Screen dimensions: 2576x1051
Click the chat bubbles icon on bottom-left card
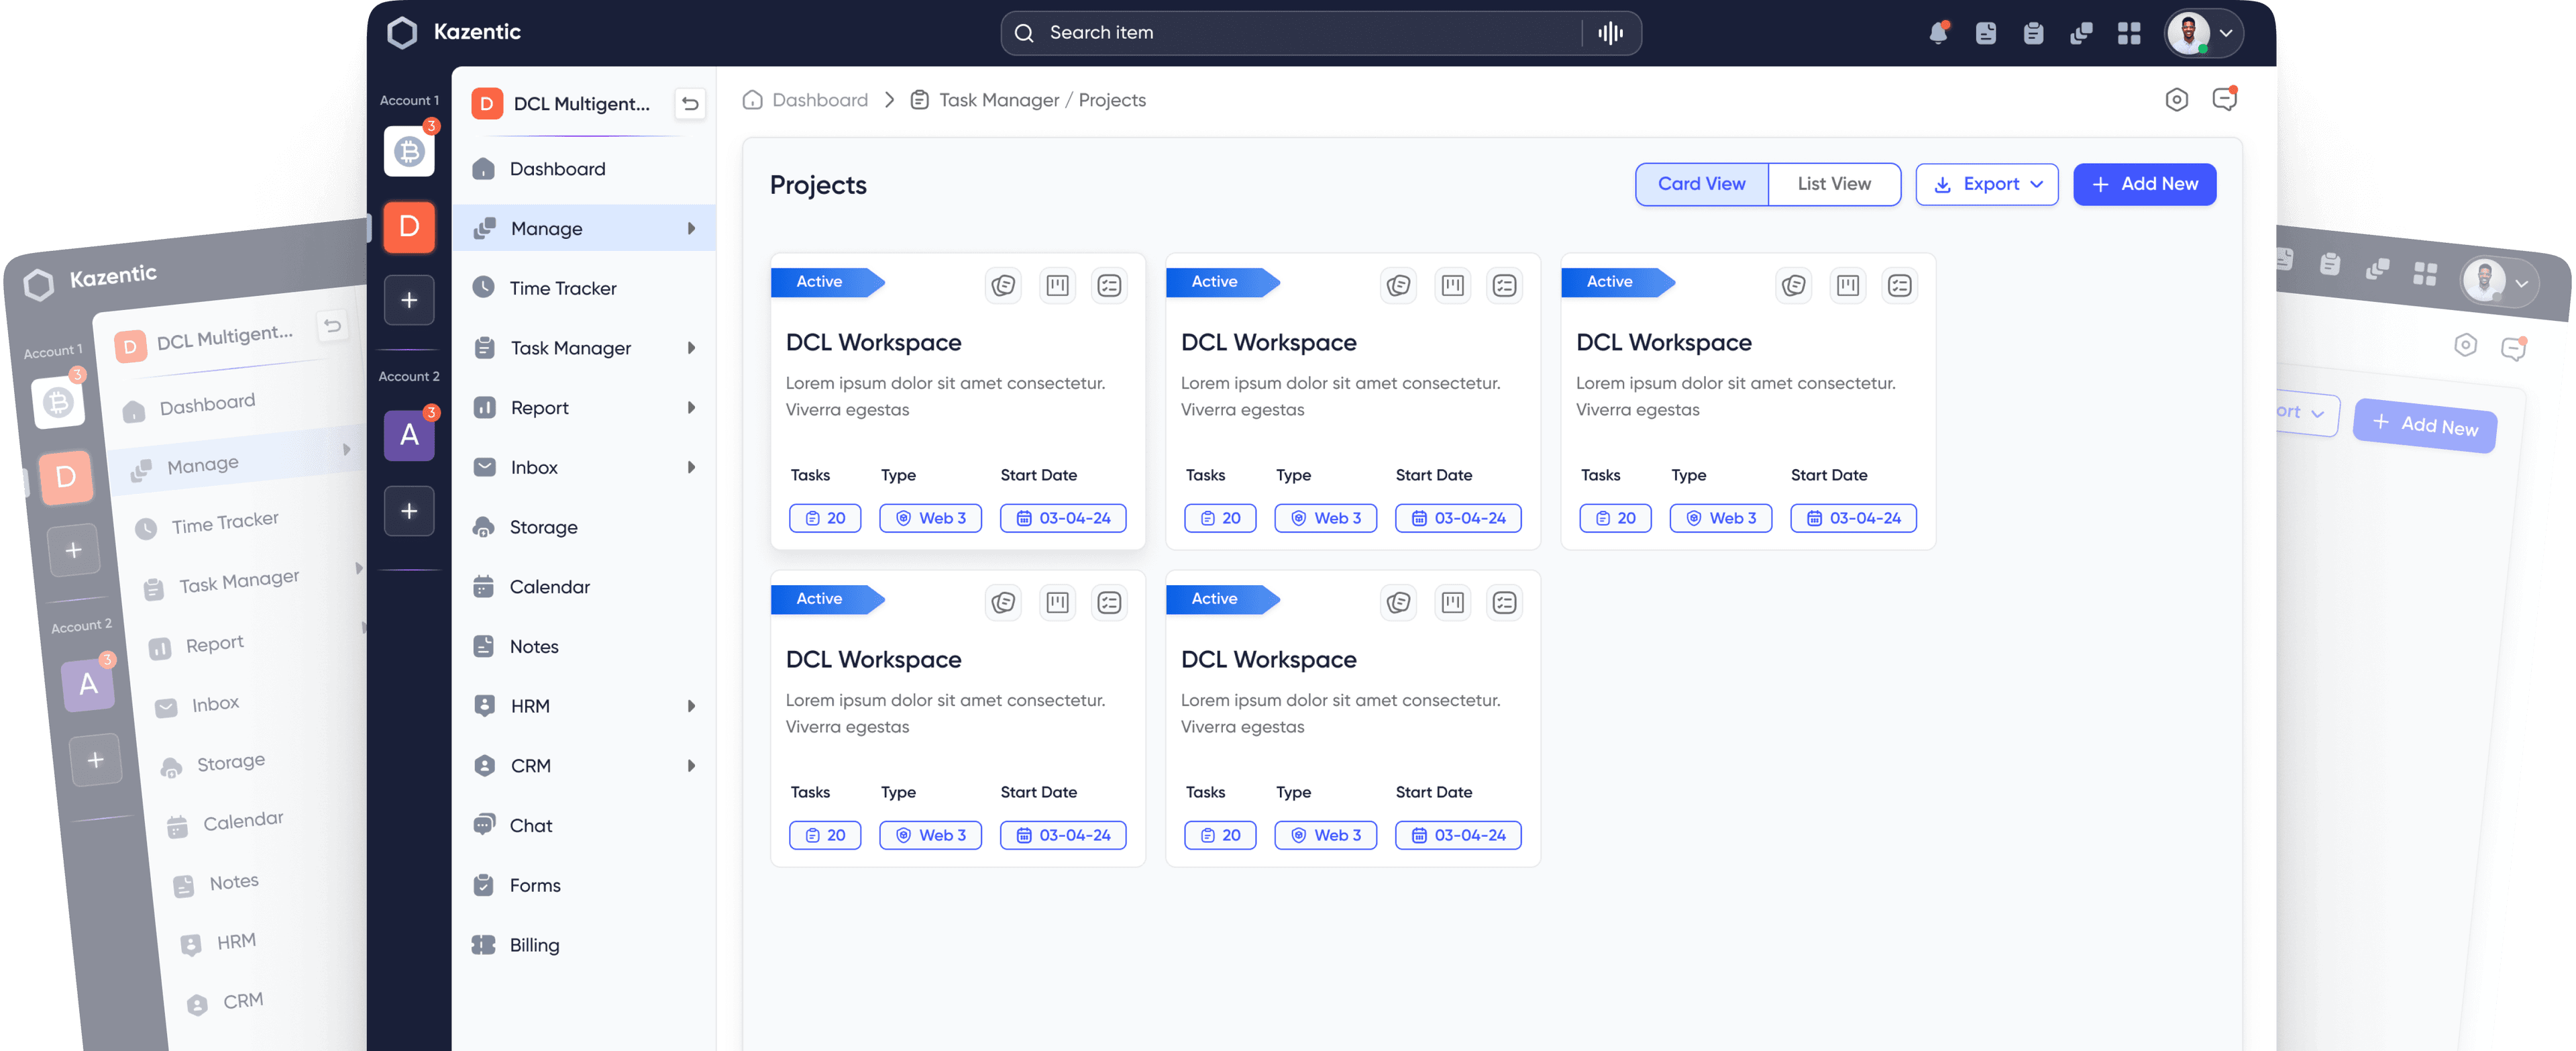(x=1003, y=602)
